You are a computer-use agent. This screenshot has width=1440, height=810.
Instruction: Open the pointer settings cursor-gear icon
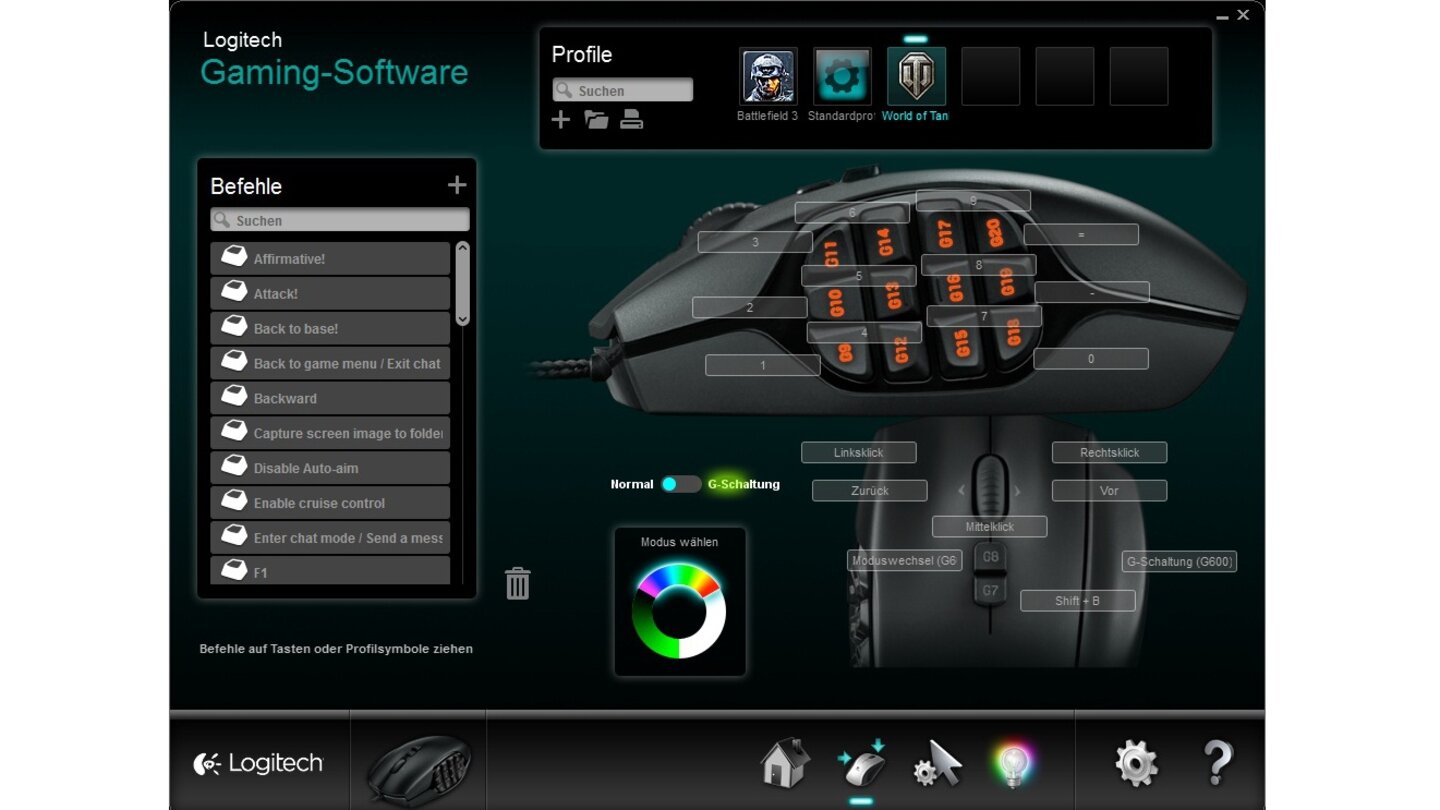pyautogui.click(x=937, y=763)
